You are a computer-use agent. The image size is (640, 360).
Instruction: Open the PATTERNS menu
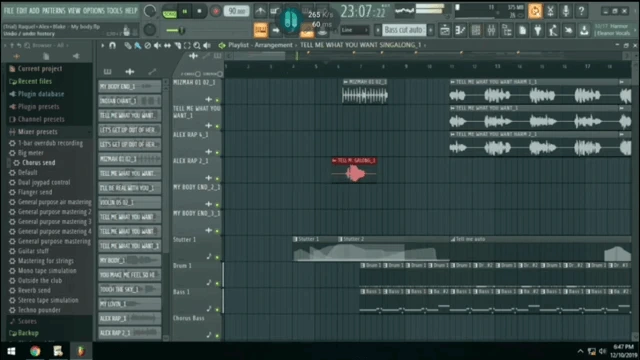53,11
